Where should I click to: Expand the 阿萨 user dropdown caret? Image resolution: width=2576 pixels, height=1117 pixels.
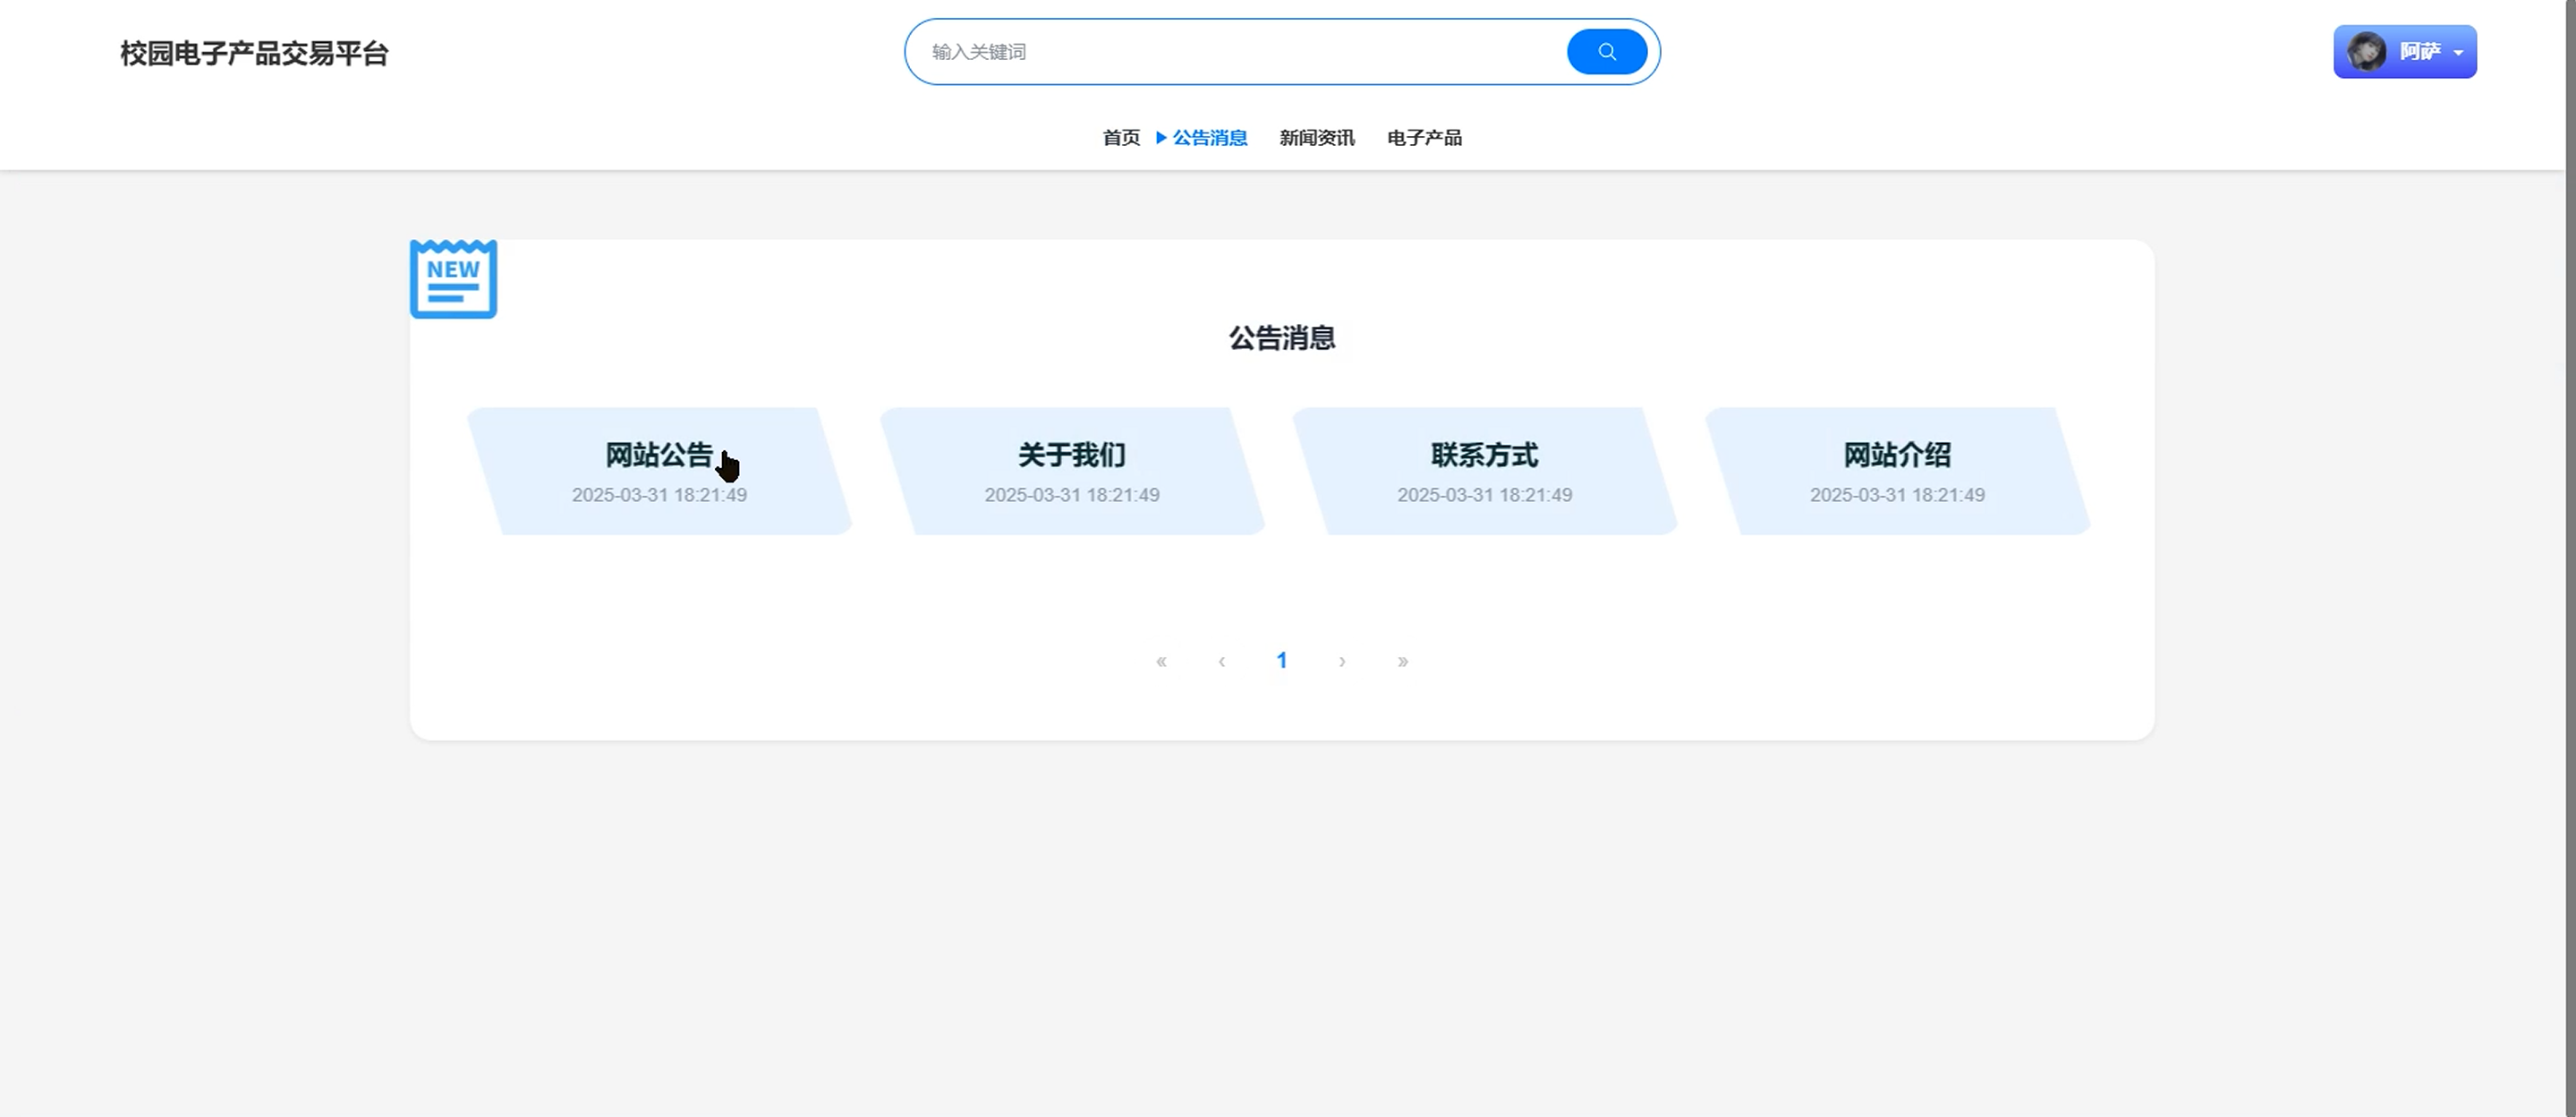tap(2458, 53)
